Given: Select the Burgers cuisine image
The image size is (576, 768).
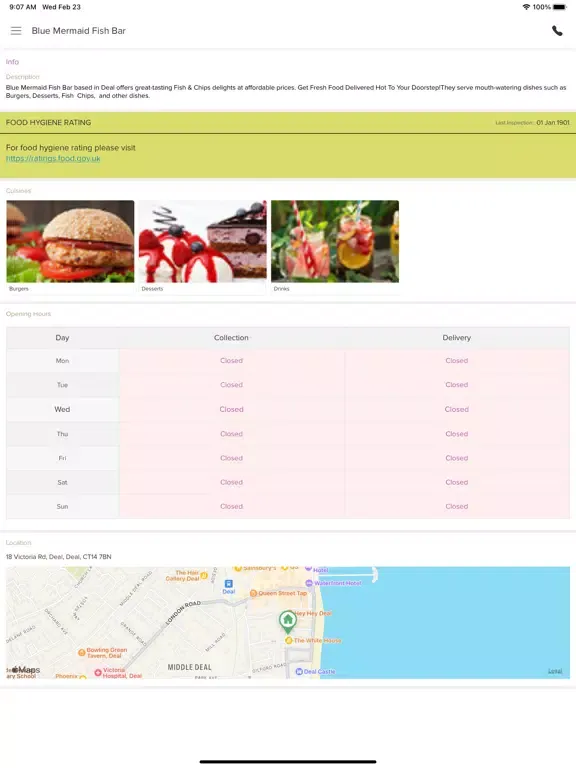Looking at the screenshot, I should (x=70, y=241).
